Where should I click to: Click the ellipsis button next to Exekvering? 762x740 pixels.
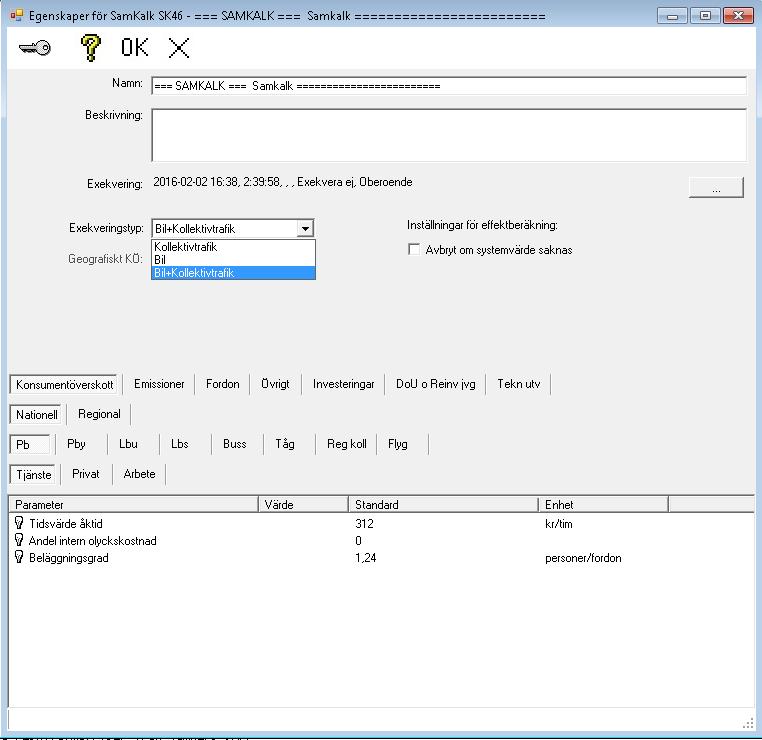(716, 187)
